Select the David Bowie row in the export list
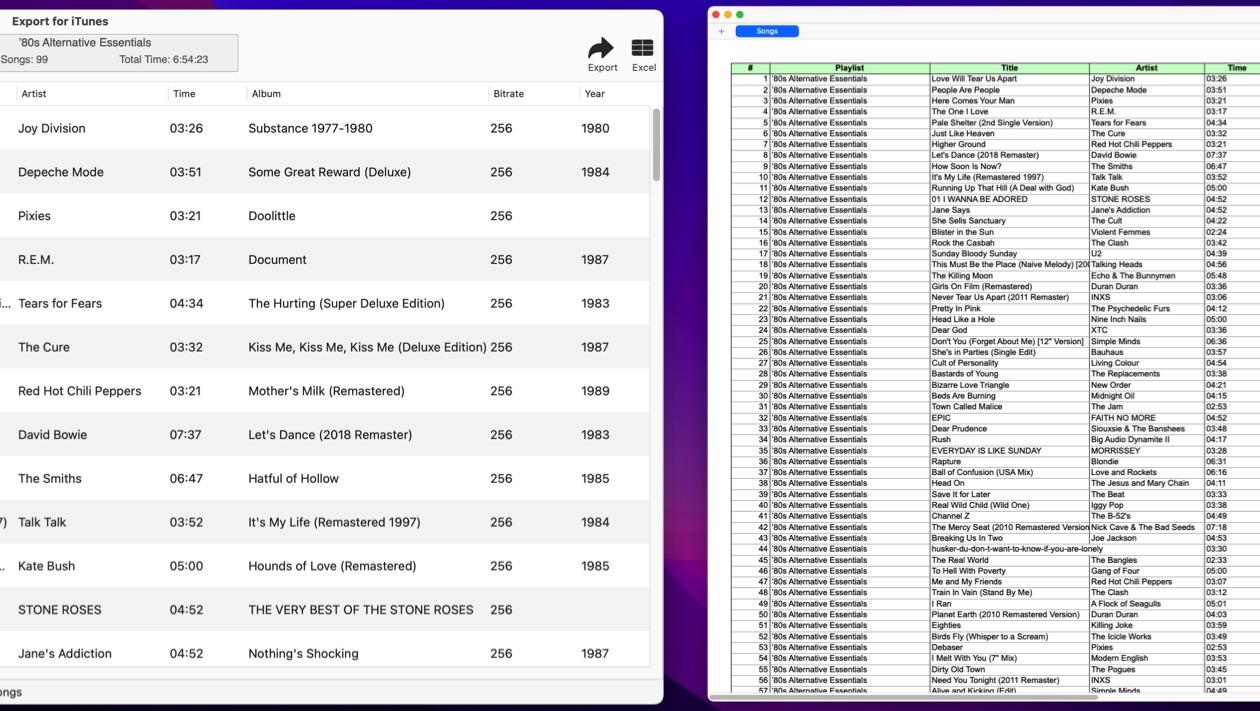 tap(325, 435)
